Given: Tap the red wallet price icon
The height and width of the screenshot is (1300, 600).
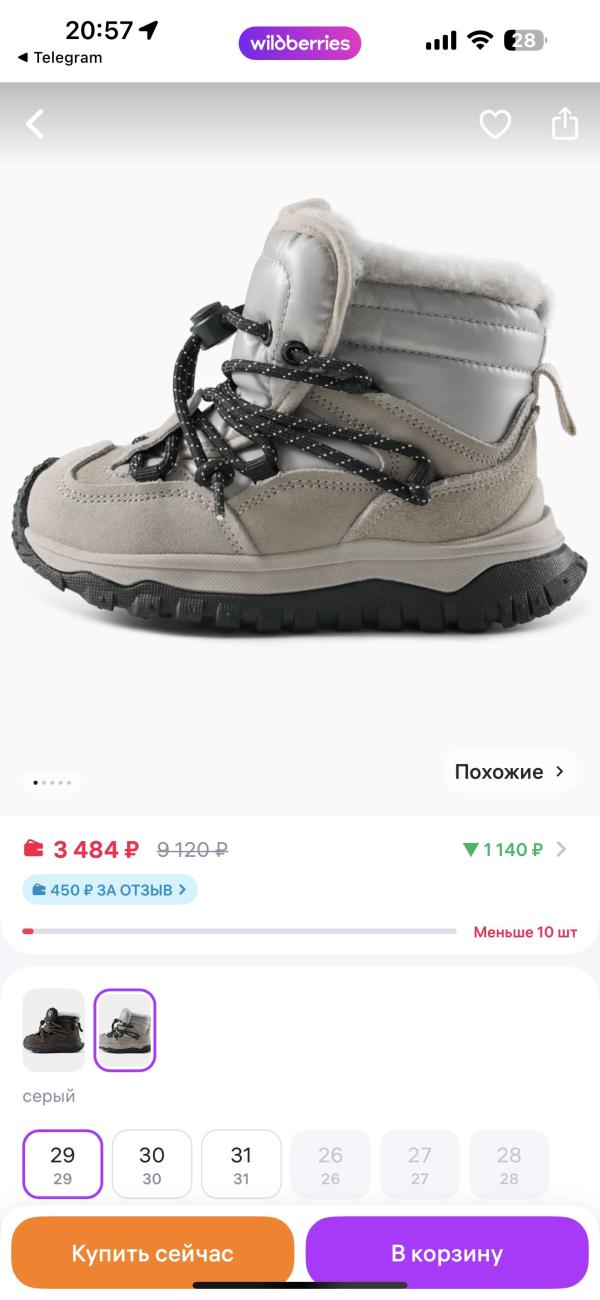Looking at the screenshot, I should tap(34, 849).
